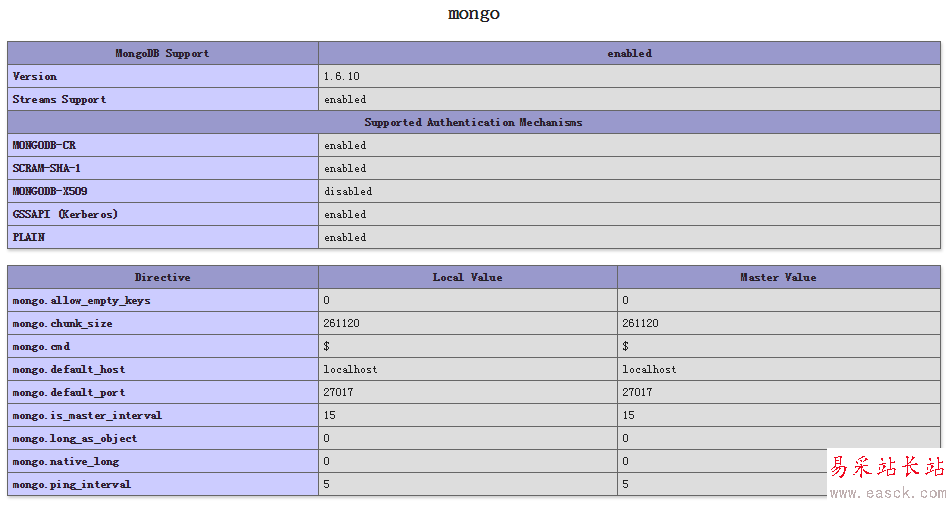947x508 pixels.
Task: Click master value "27017" for mongo.default_port
Action: (637, 392)
